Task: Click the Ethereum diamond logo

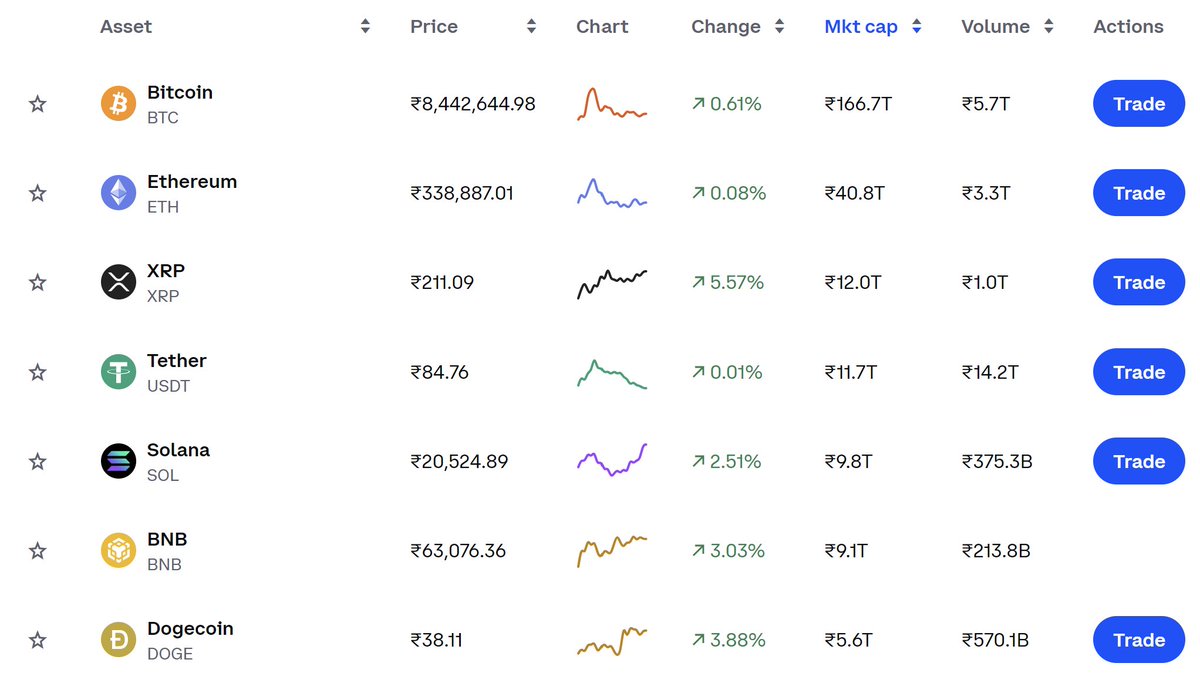Action: pyautogui.click(x=118, y=193)
